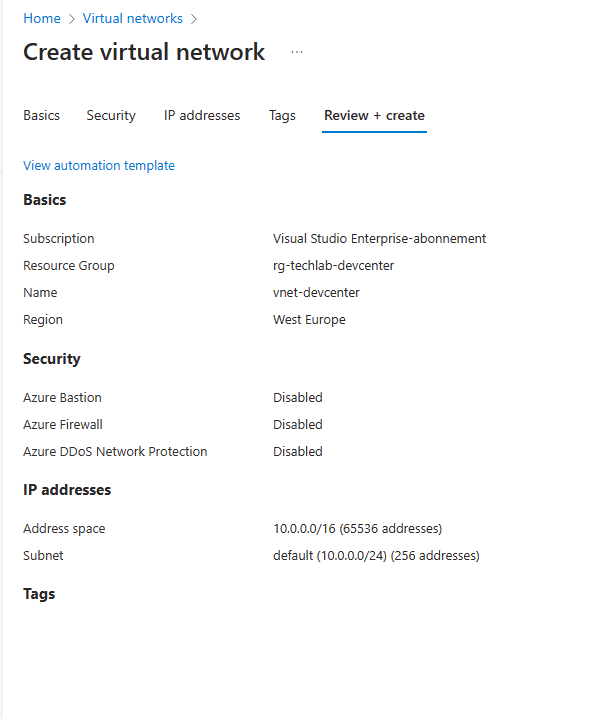Click the IP addresses section heading in the summary
The height and width of the screenshot is (719, 616).
67,490
